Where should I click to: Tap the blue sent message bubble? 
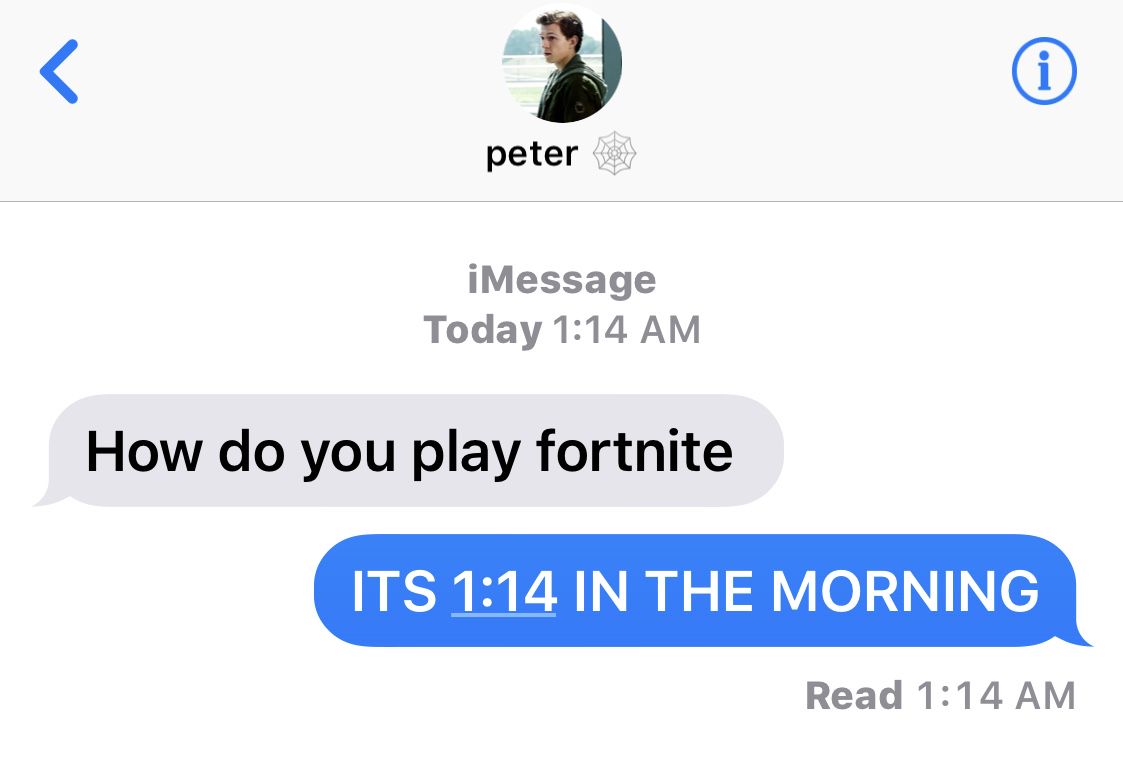click(x=703, y=591)
